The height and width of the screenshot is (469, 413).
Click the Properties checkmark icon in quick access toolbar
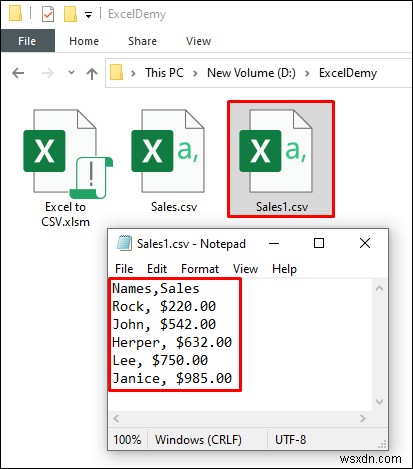pyautogui.click(x=48, y=14)
